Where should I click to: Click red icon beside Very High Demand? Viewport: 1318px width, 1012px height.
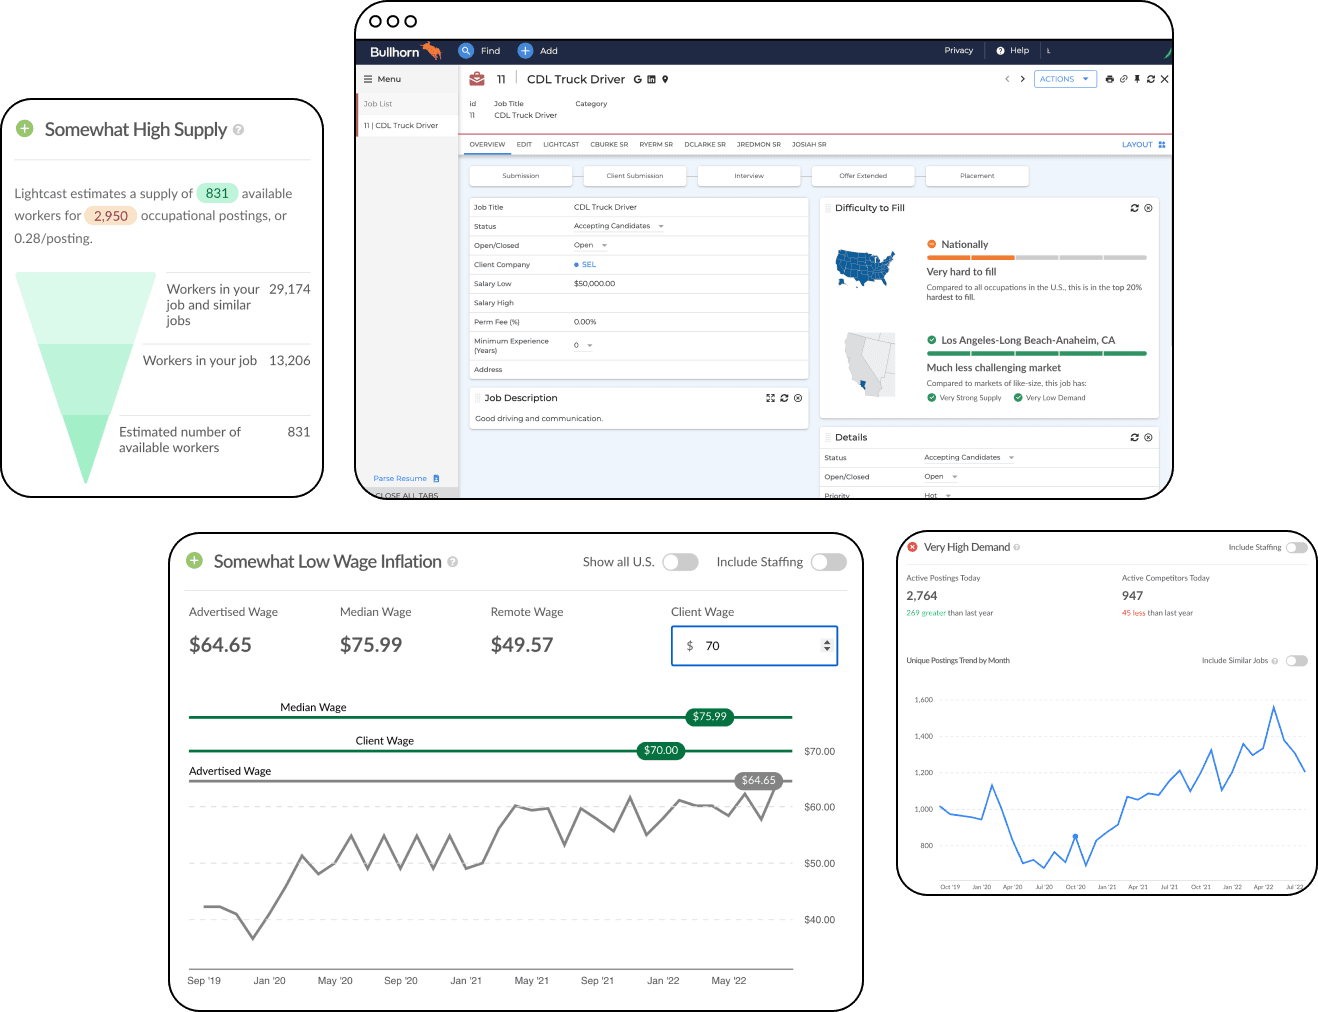tap(912, 547)
